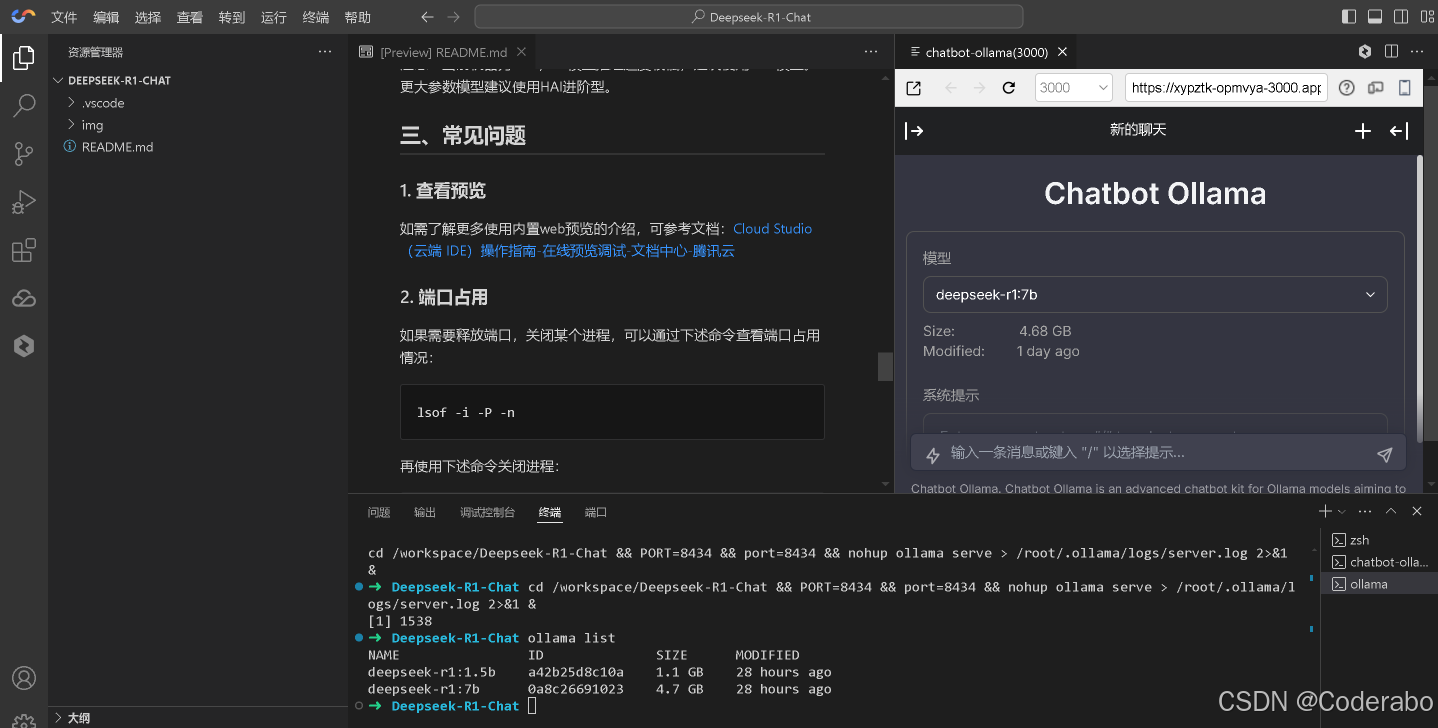Focus the preview URL address field
Image resolution: width=1438 pixels, height=728 pixels.
pos(1225,88)
